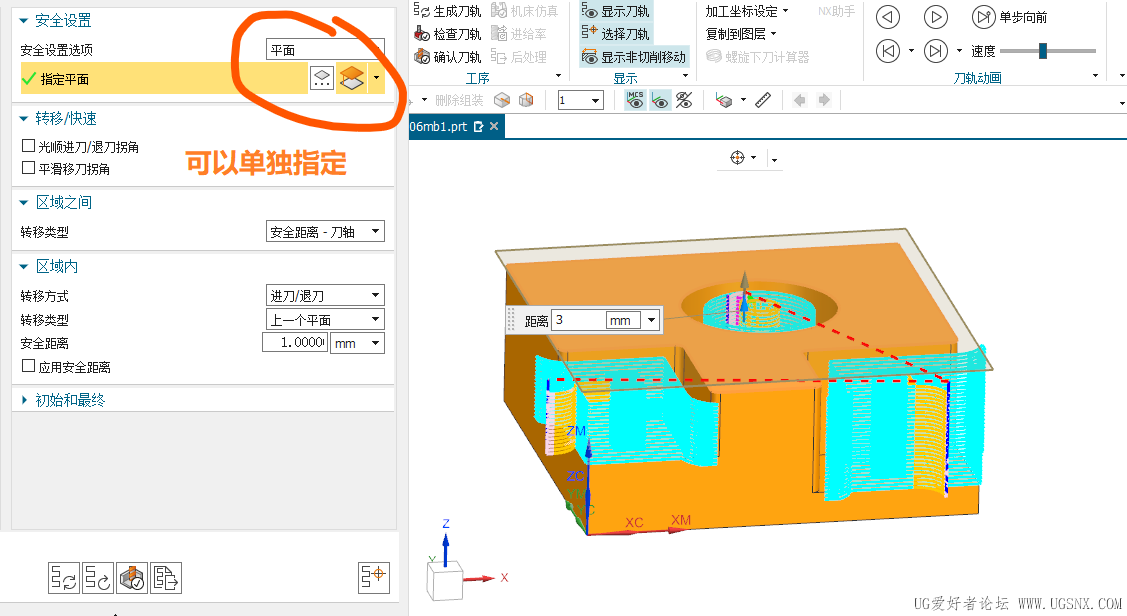Enable 光顺进刀/退刀拐角 checkbox

tap(29, 146)
